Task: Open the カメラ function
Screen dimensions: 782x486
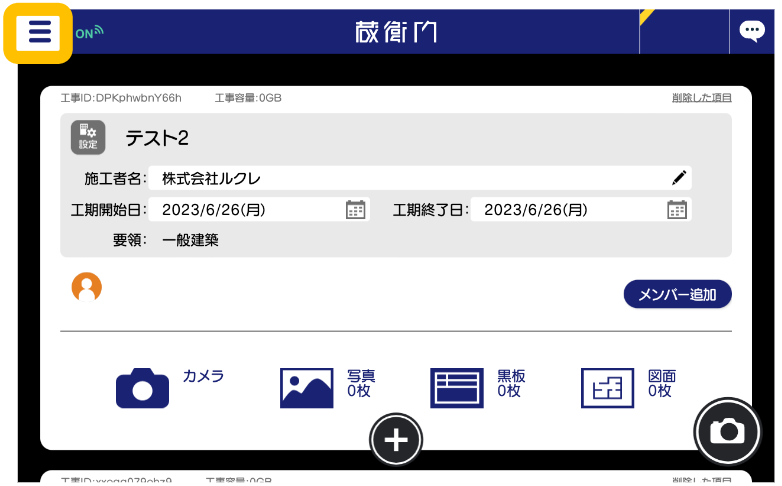Action: (170, 388)
